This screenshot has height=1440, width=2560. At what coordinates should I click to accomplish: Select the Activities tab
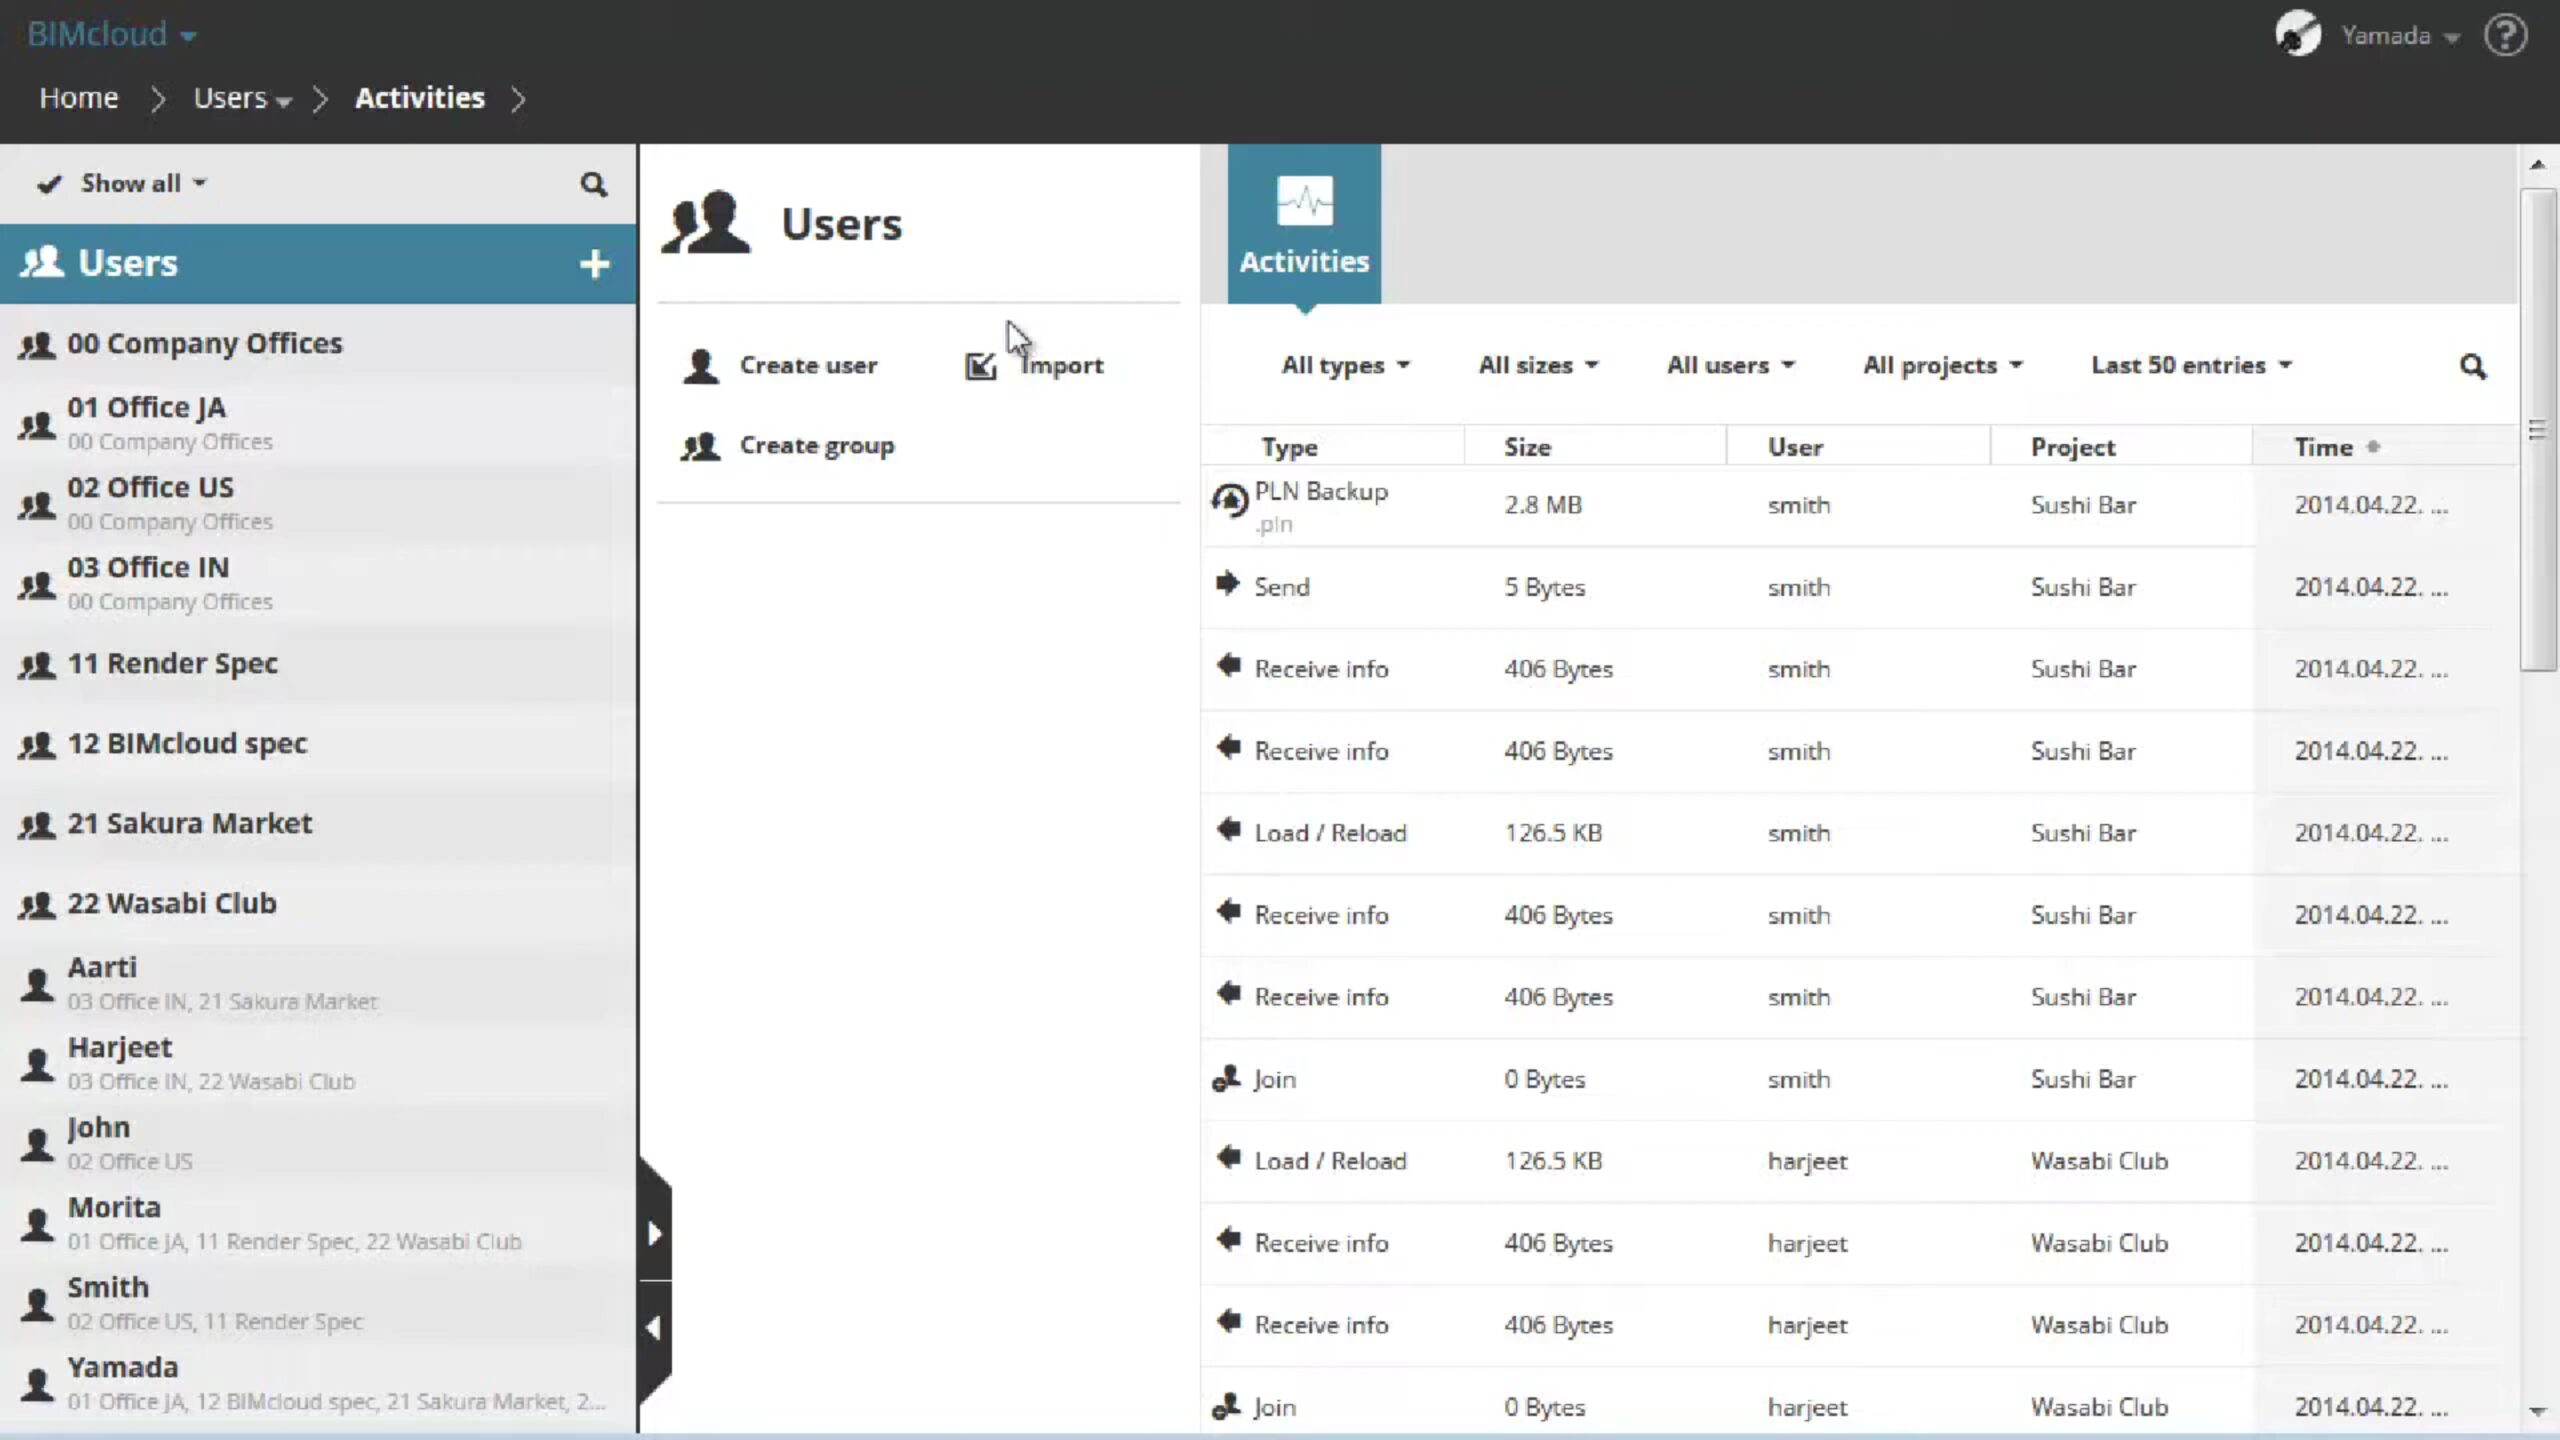[1304, 225]
